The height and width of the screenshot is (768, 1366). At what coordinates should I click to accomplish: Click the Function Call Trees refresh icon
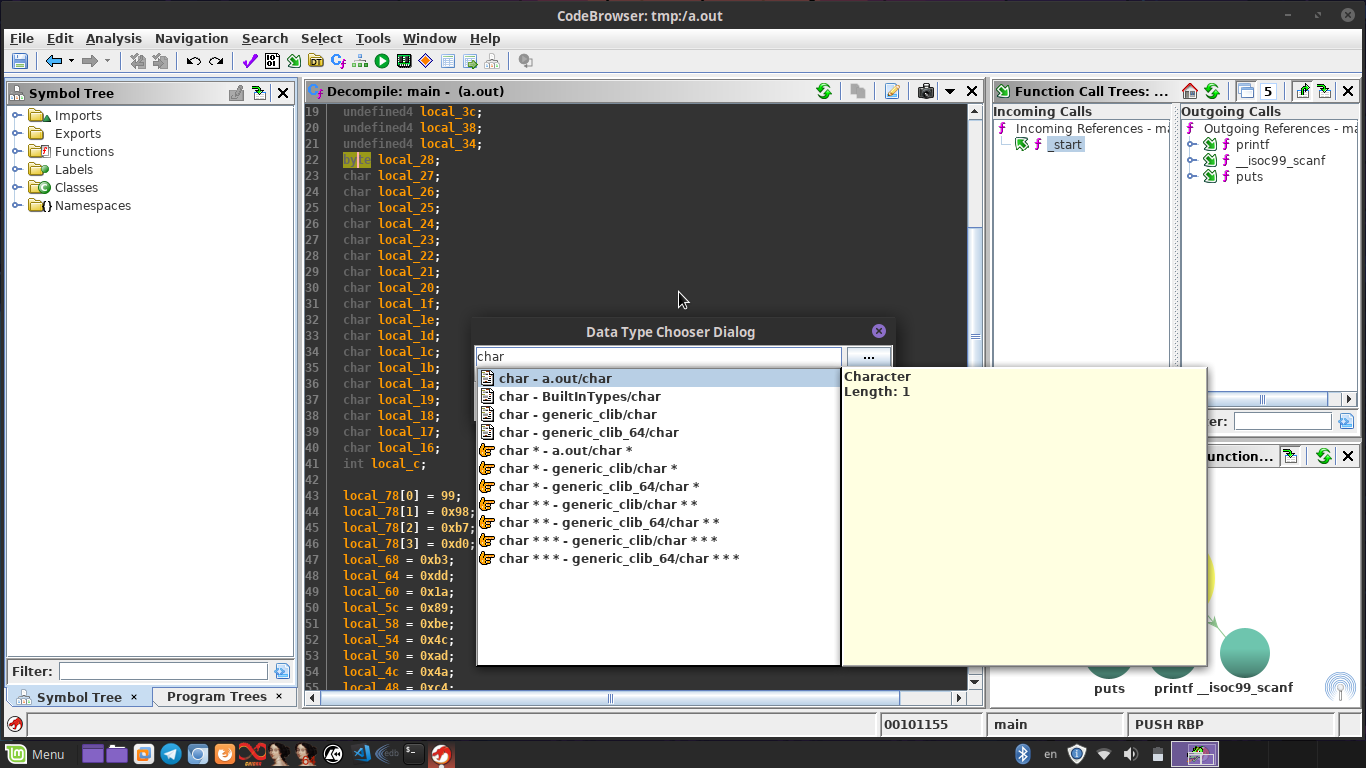(x=1212, y=91)
